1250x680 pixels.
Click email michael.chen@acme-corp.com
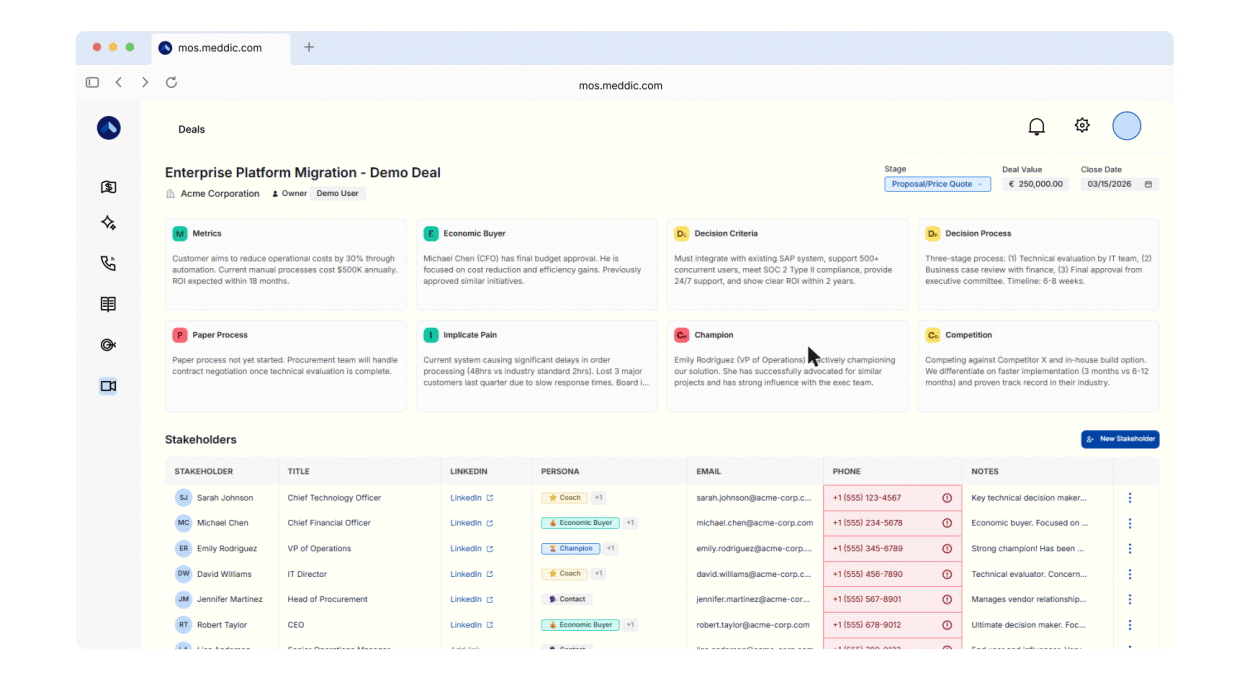coord(755,523)
